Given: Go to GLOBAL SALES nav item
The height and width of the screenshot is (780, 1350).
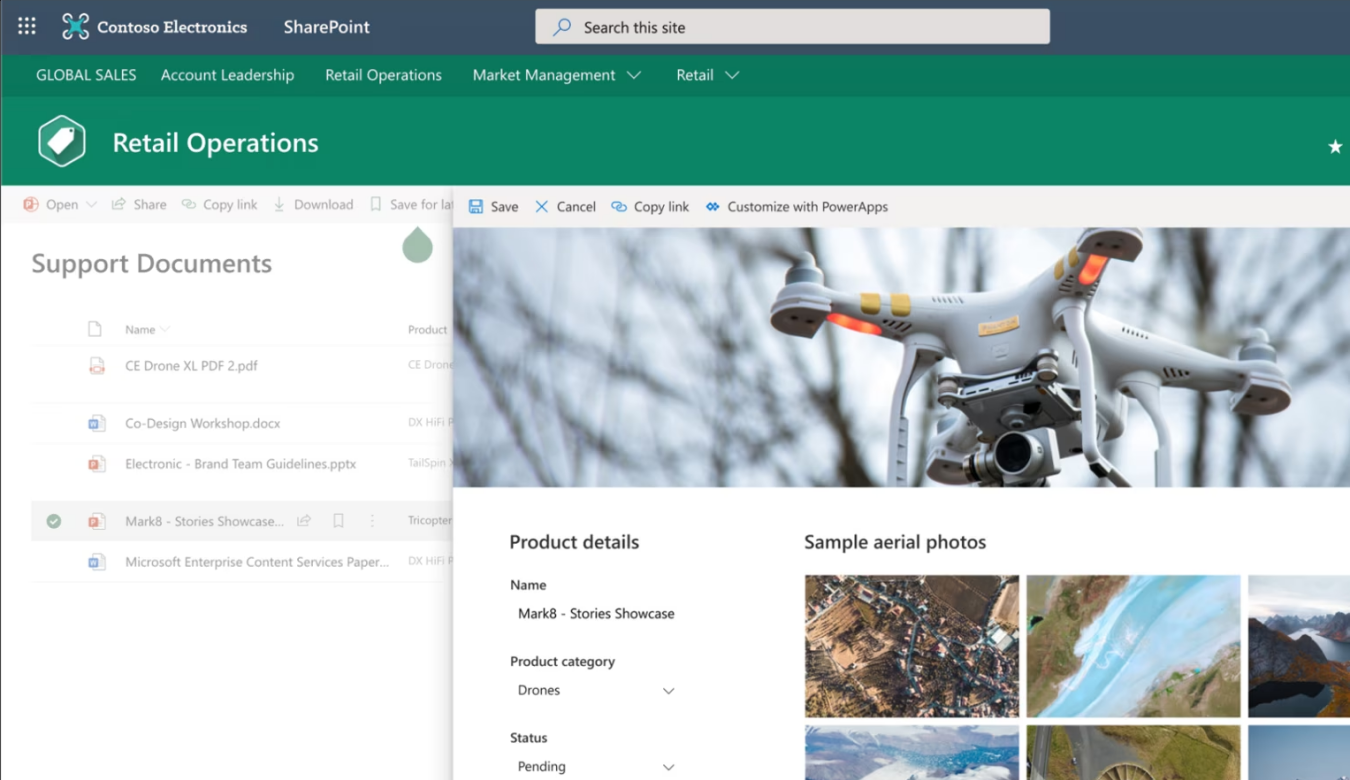Looking at the screenshot, I should click(x=86, y=75).
